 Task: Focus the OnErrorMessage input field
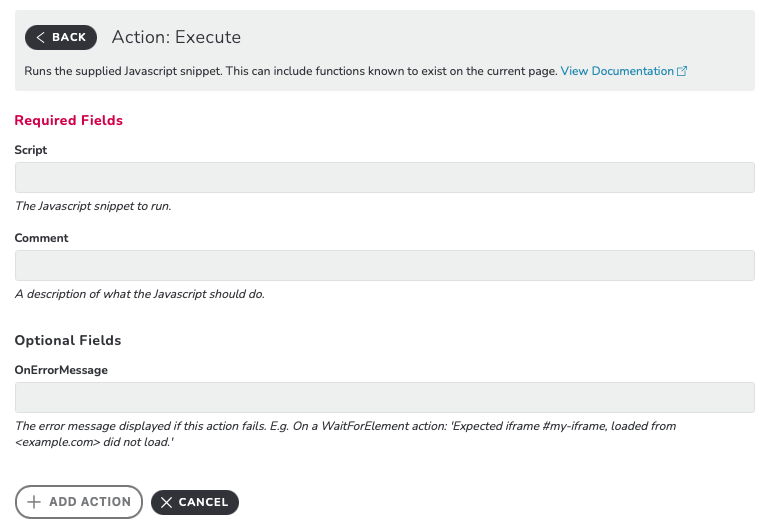pyautogui.click(x=384, y=398)
